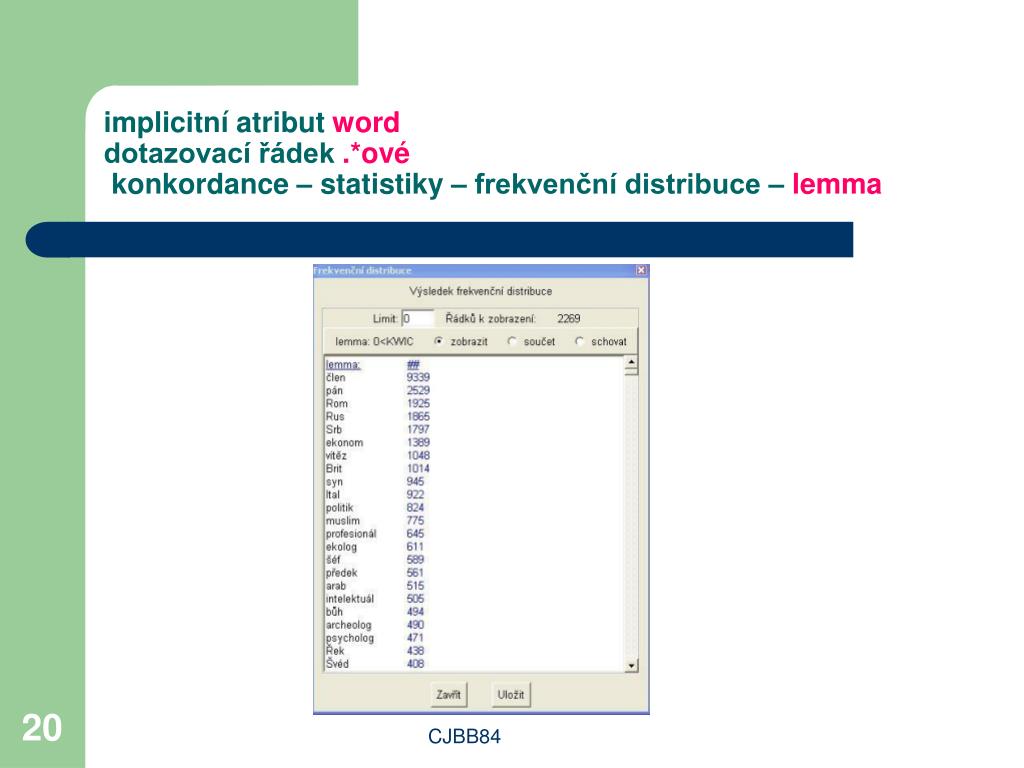Click the Limit input field

click(418, 319)
